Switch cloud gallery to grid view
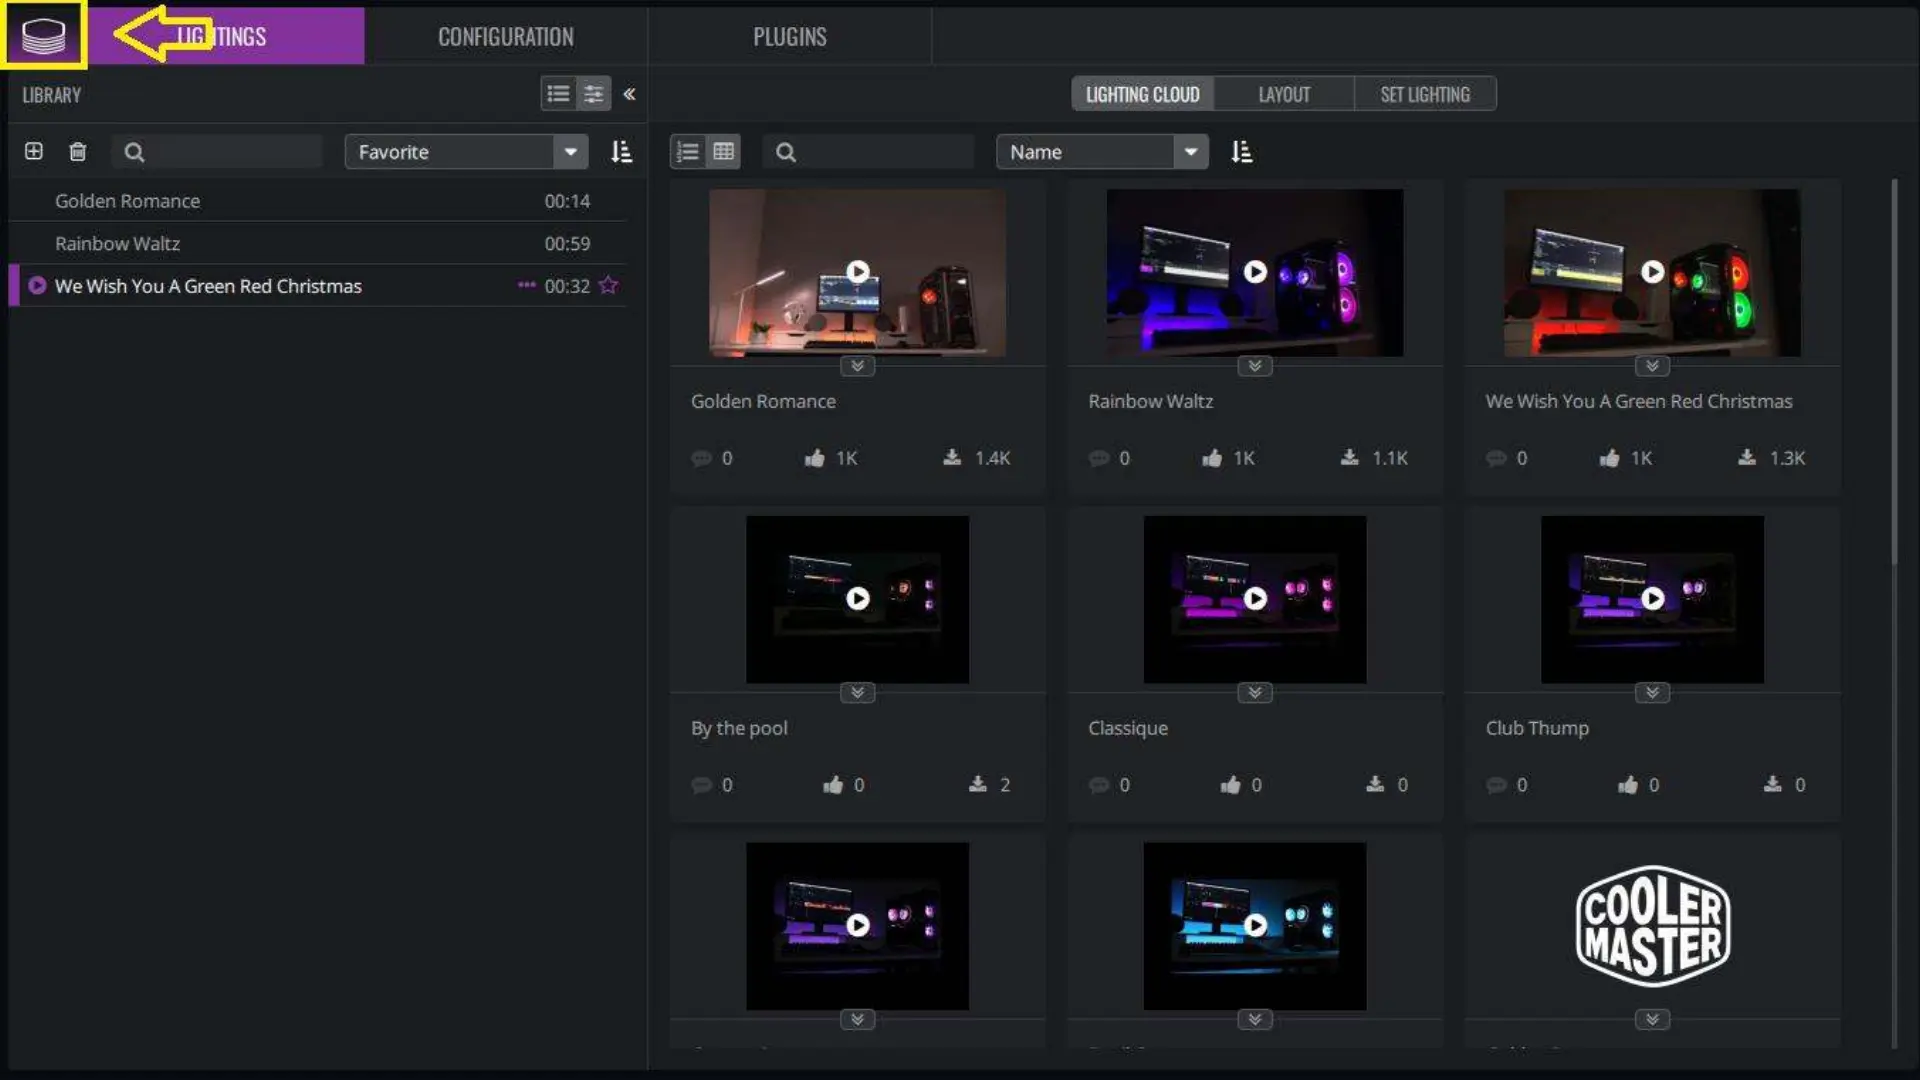The height and width of the screenshot is (1080, 1920). point(723,152)
